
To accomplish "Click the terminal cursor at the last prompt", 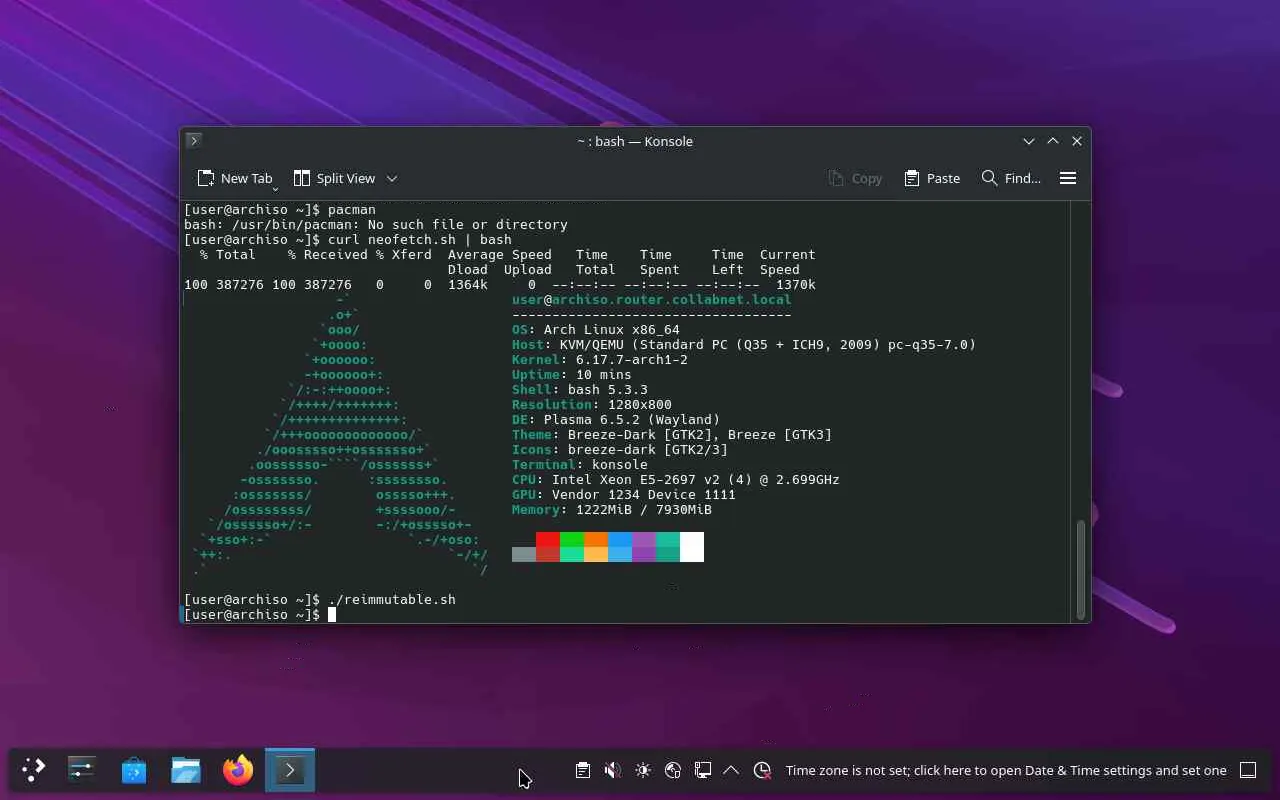I will point(332,614).
